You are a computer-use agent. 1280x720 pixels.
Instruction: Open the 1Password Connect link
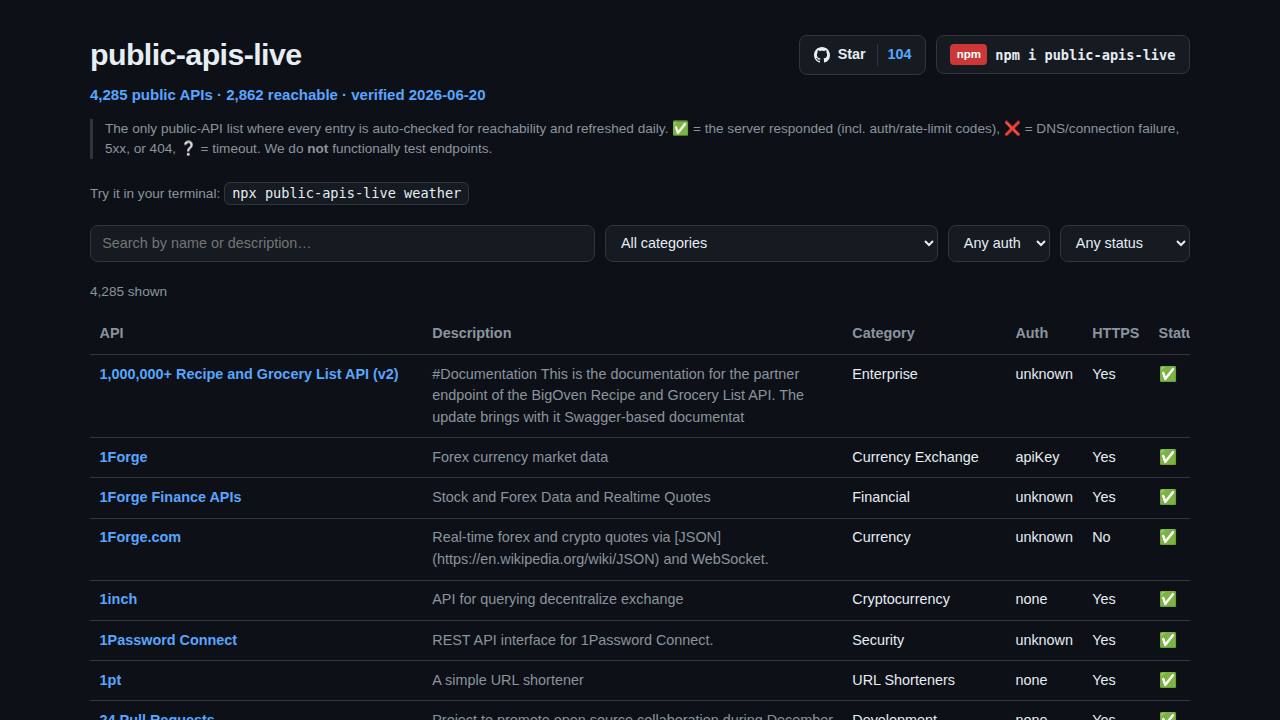pos(168,640)
